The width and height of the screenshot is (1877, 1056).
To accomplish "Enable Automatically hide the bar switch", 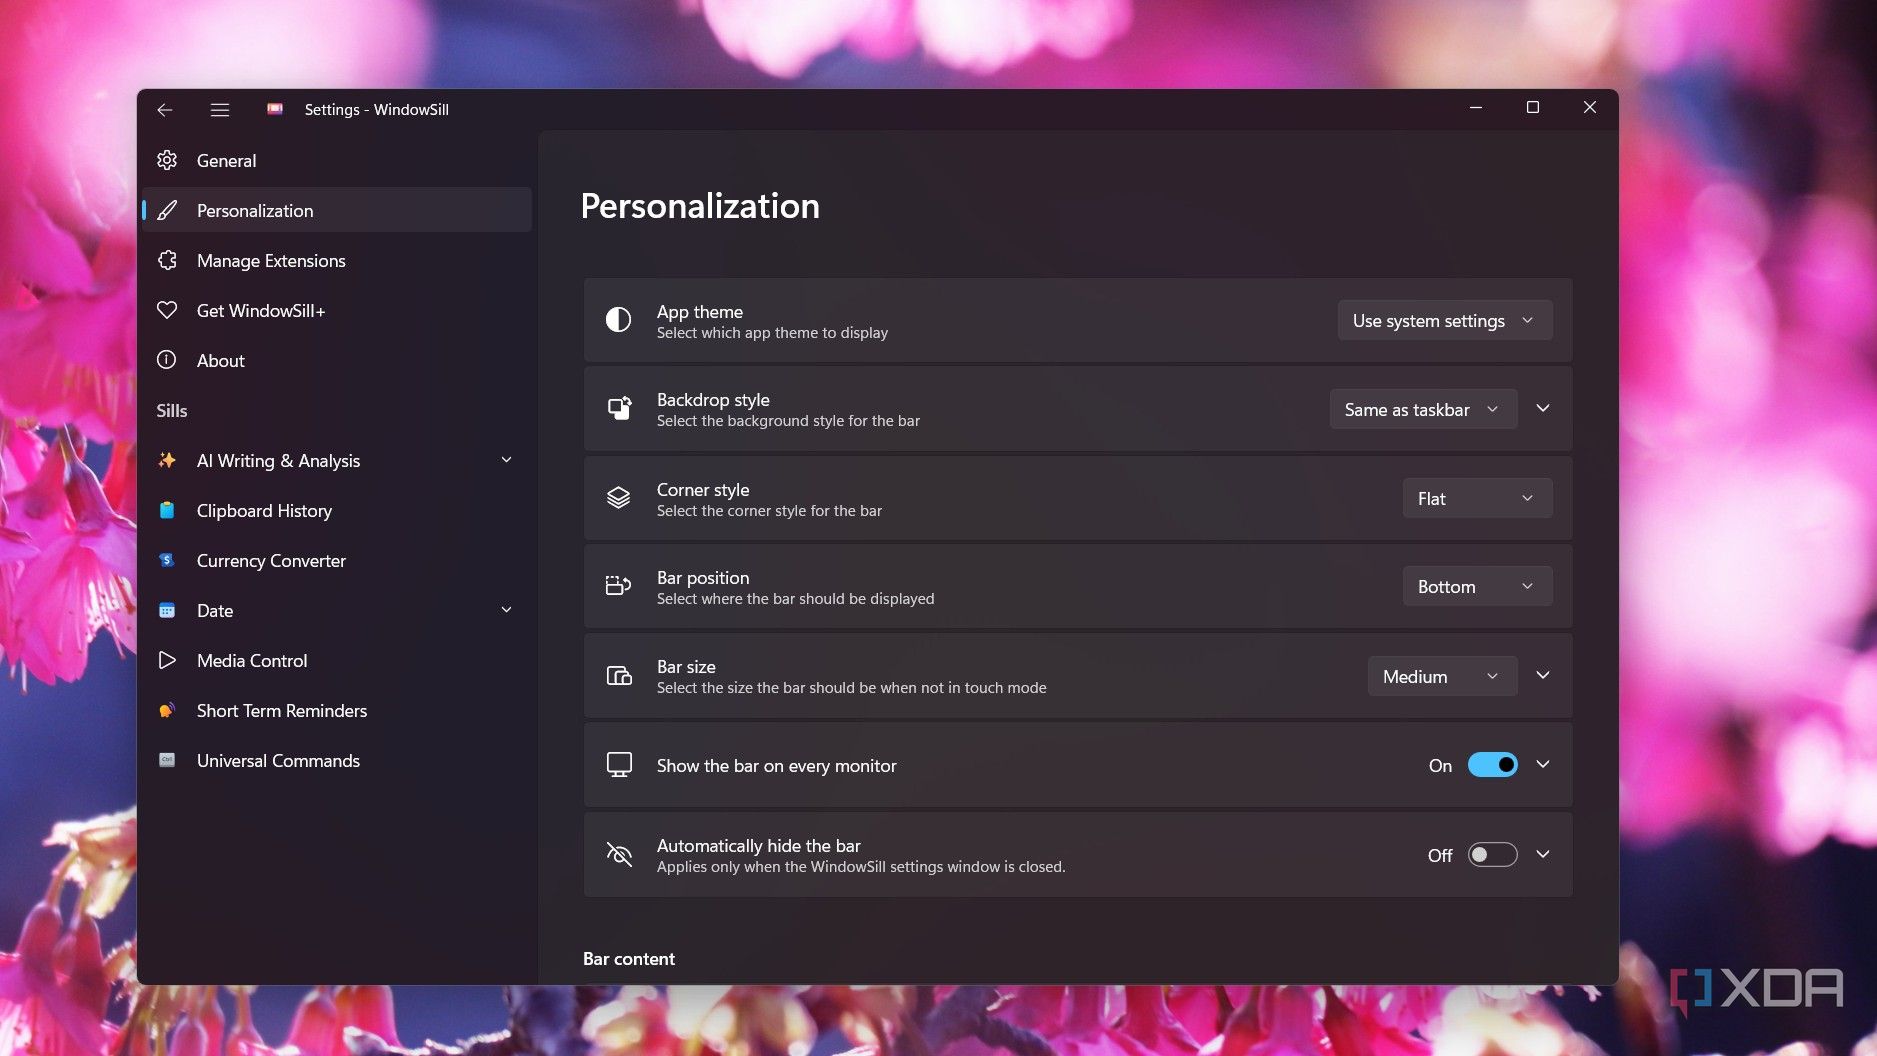I will (x=1492, y=855).
